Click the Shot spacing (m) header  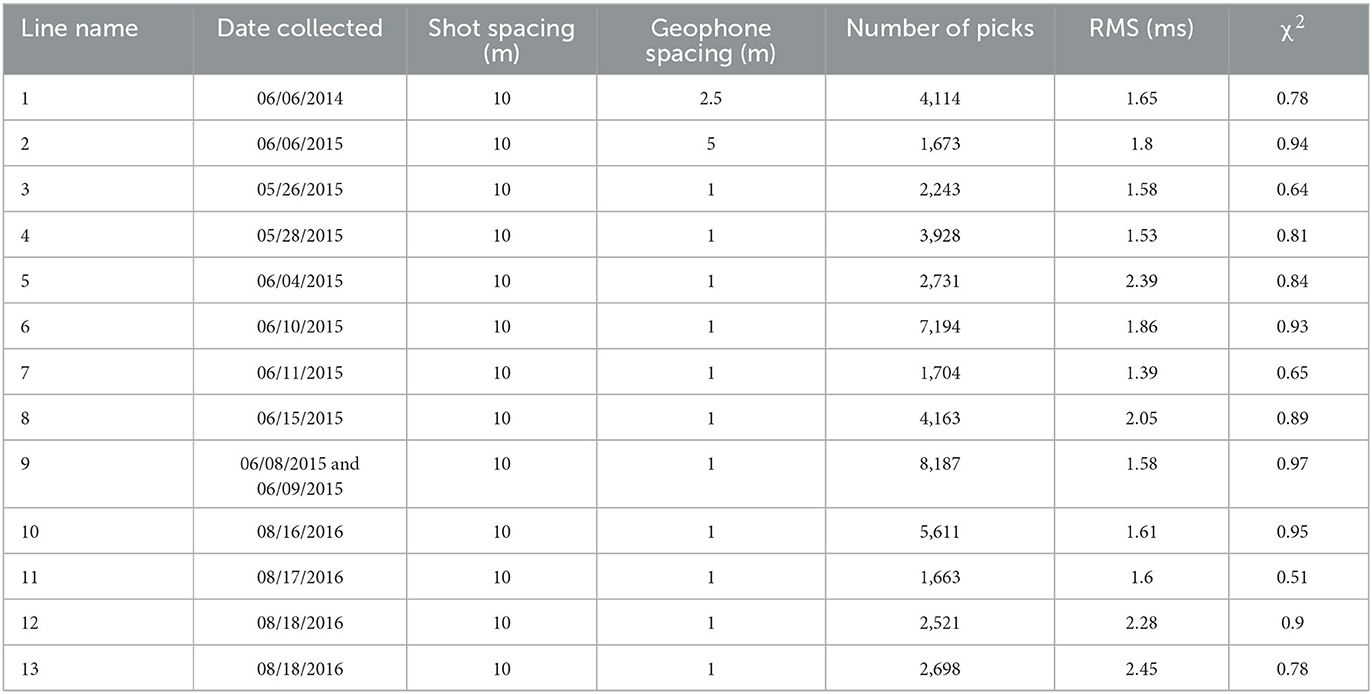(501, 40)
